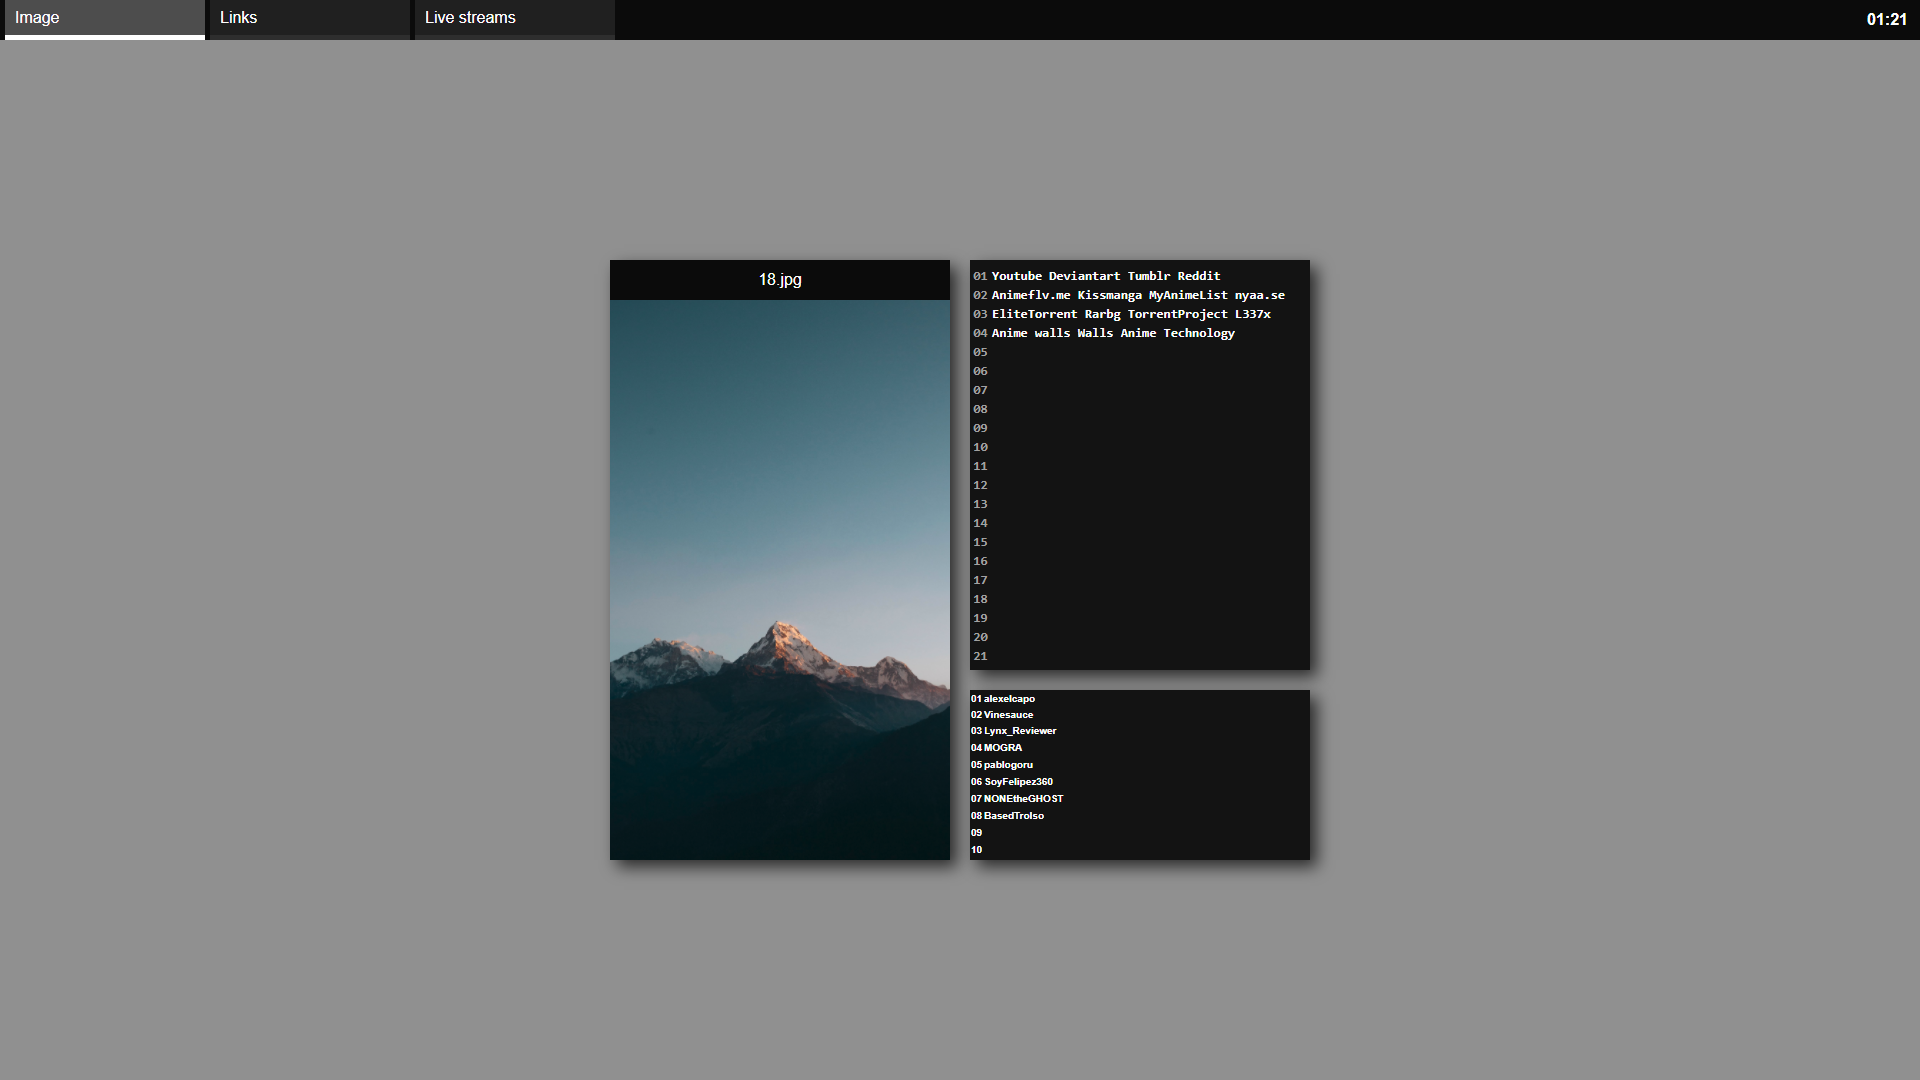Viewport: 1920px width, 1080px height.
Task: Open the Vinesauce live stream
Action: tap(1008, 715)
